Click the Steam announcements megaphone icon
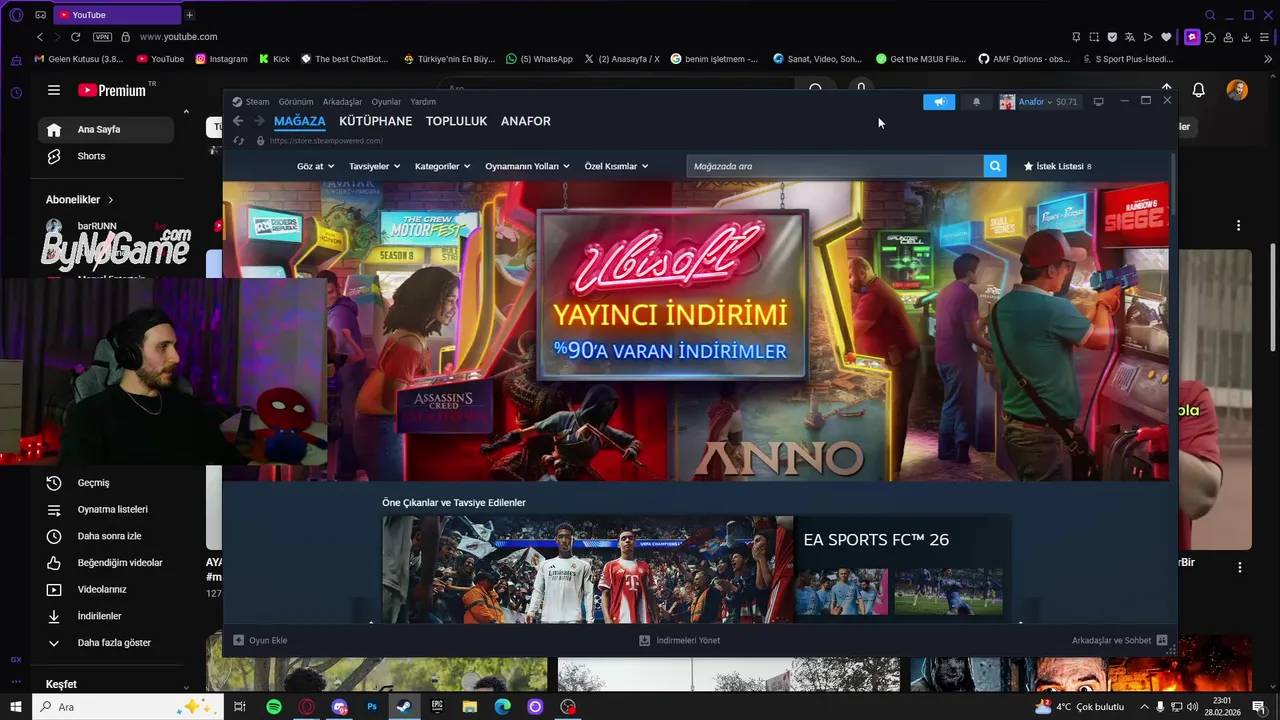Screen dimensions: 1280x720 (939, 102)
